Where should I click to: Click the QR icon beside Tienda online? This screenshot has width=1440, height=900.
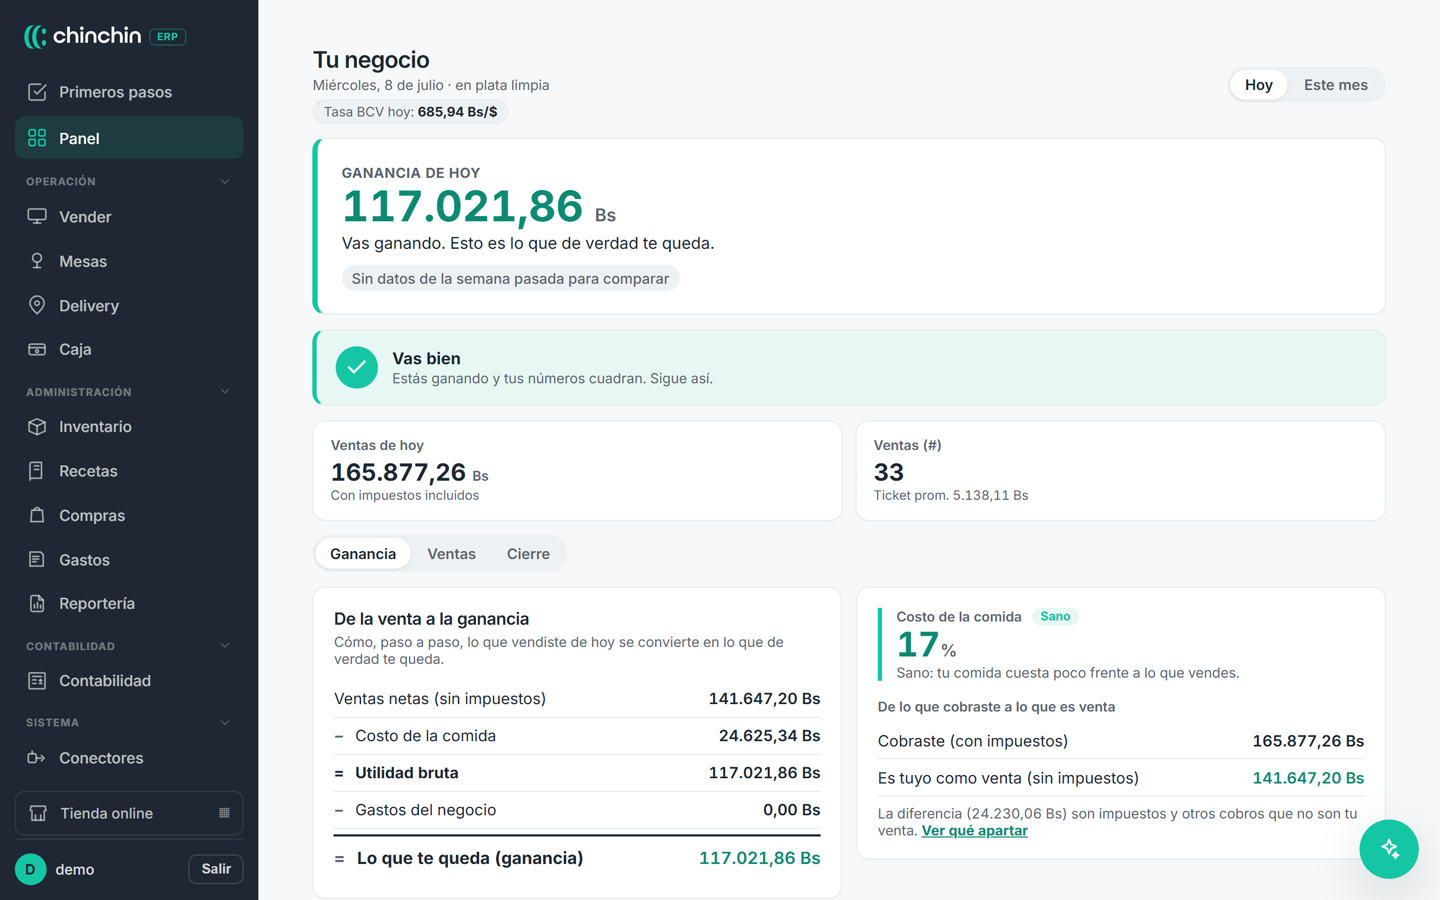[224, 813]
